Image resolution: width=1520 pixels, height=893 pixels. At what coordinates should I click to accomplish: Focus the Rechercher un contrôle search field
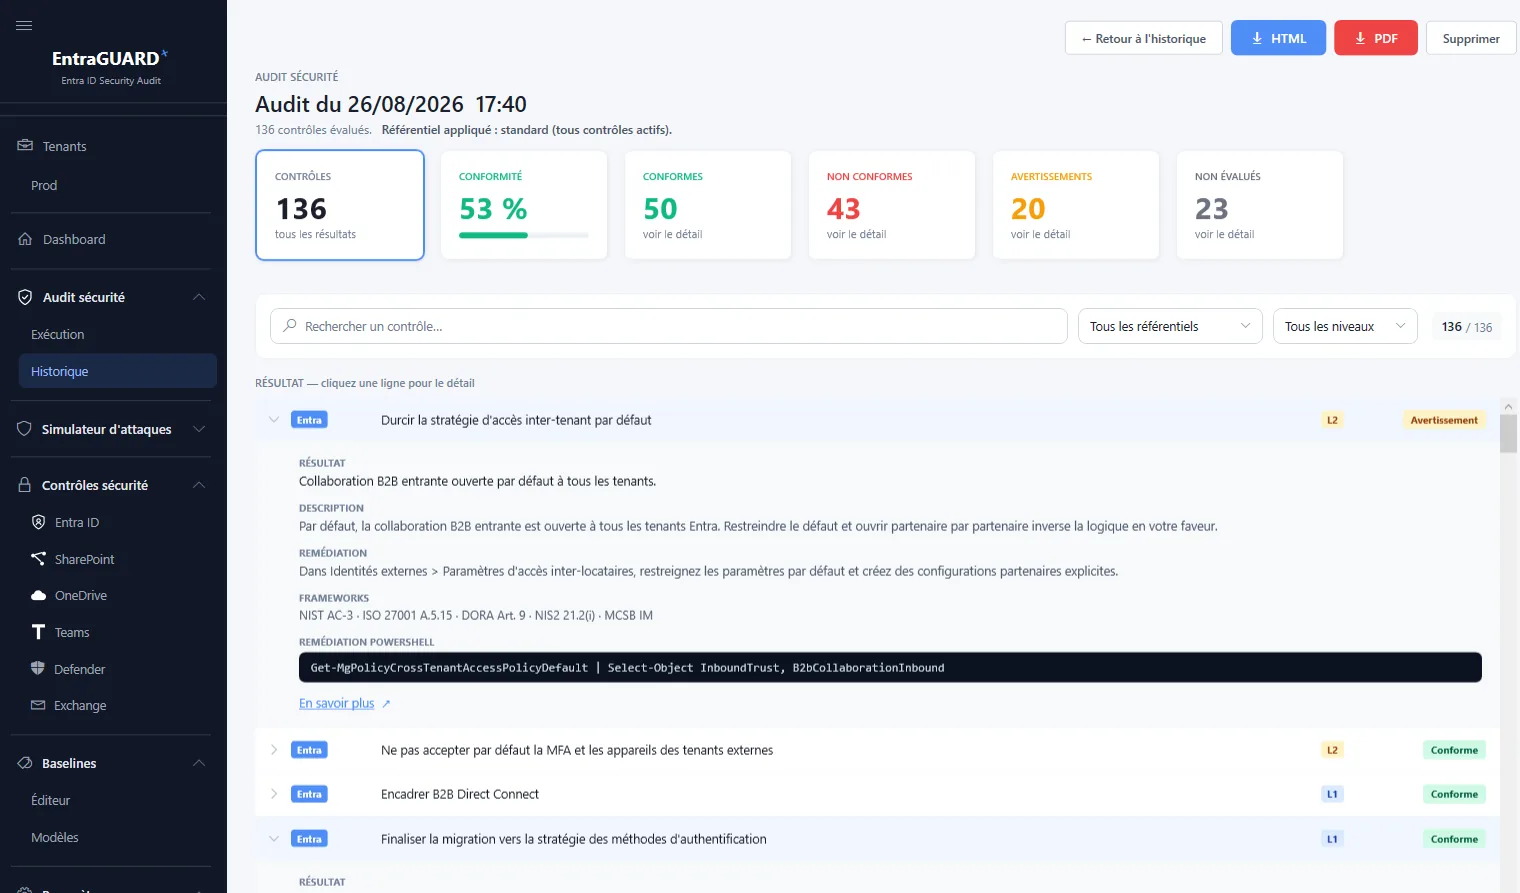[669, 326]
